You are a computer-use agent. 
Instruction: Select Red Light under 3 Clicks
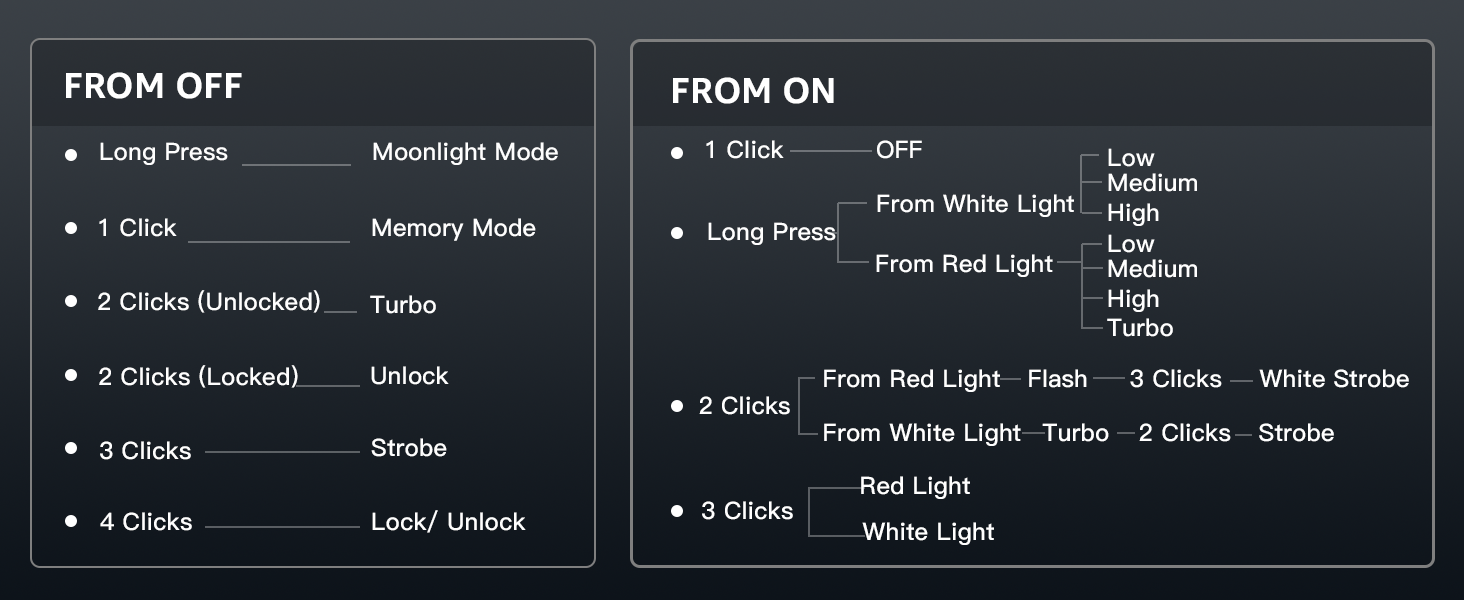click(x=915, y=486)
